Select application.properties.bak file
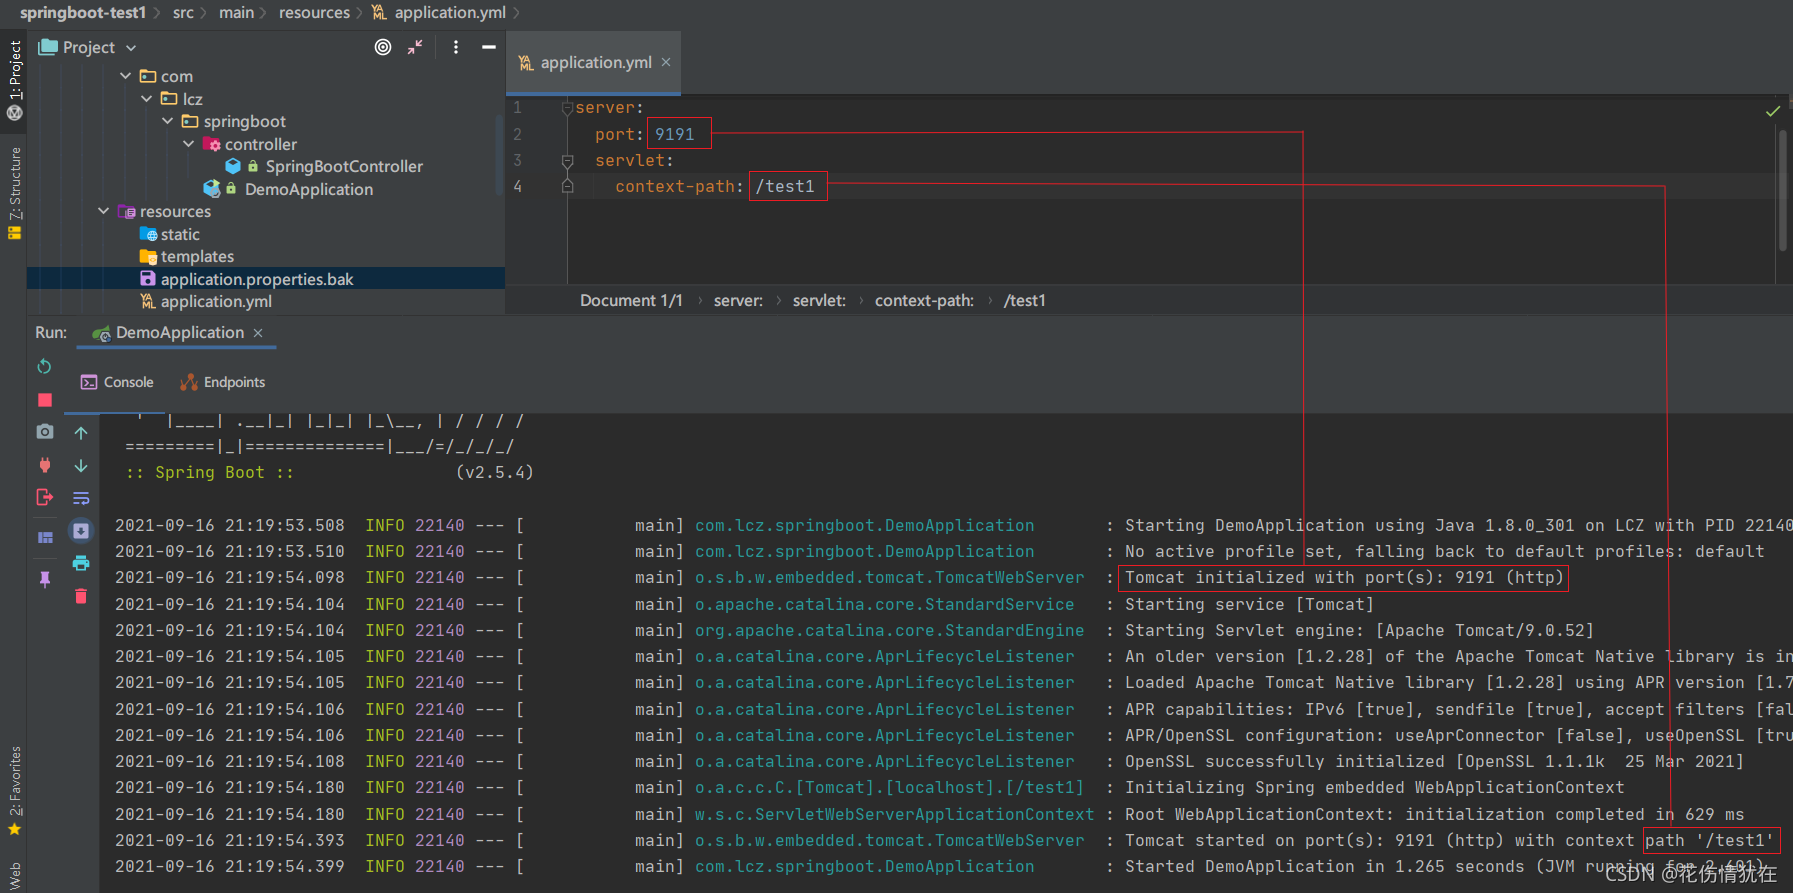Image resolution: width=1793 pixels, height=893 pixels. 257,279
